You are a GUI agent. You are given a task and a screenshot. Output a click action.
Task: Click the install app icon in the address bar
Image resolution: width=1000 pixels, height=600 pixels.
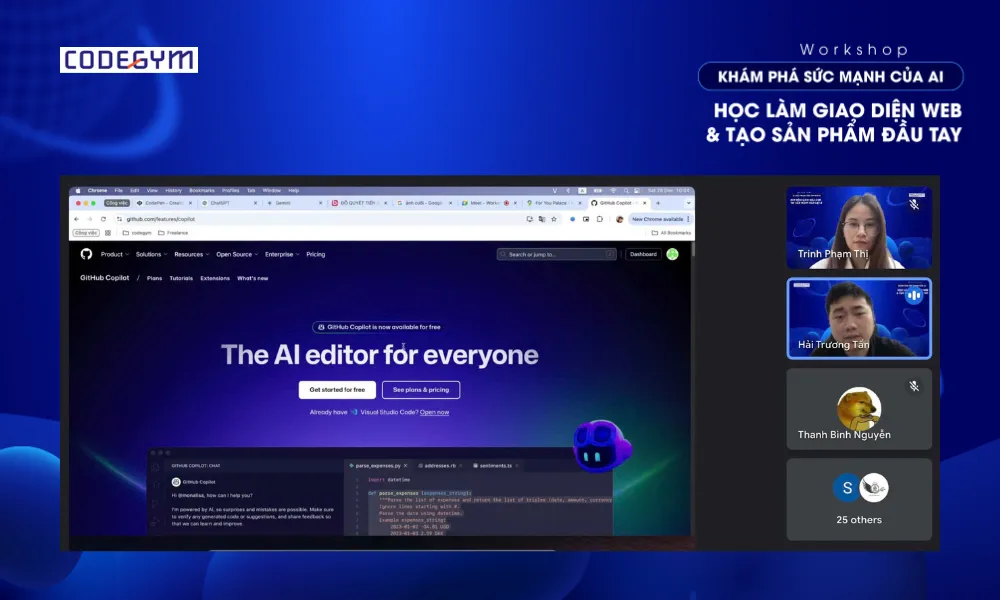pyautogui.click(x=529, y=219)
